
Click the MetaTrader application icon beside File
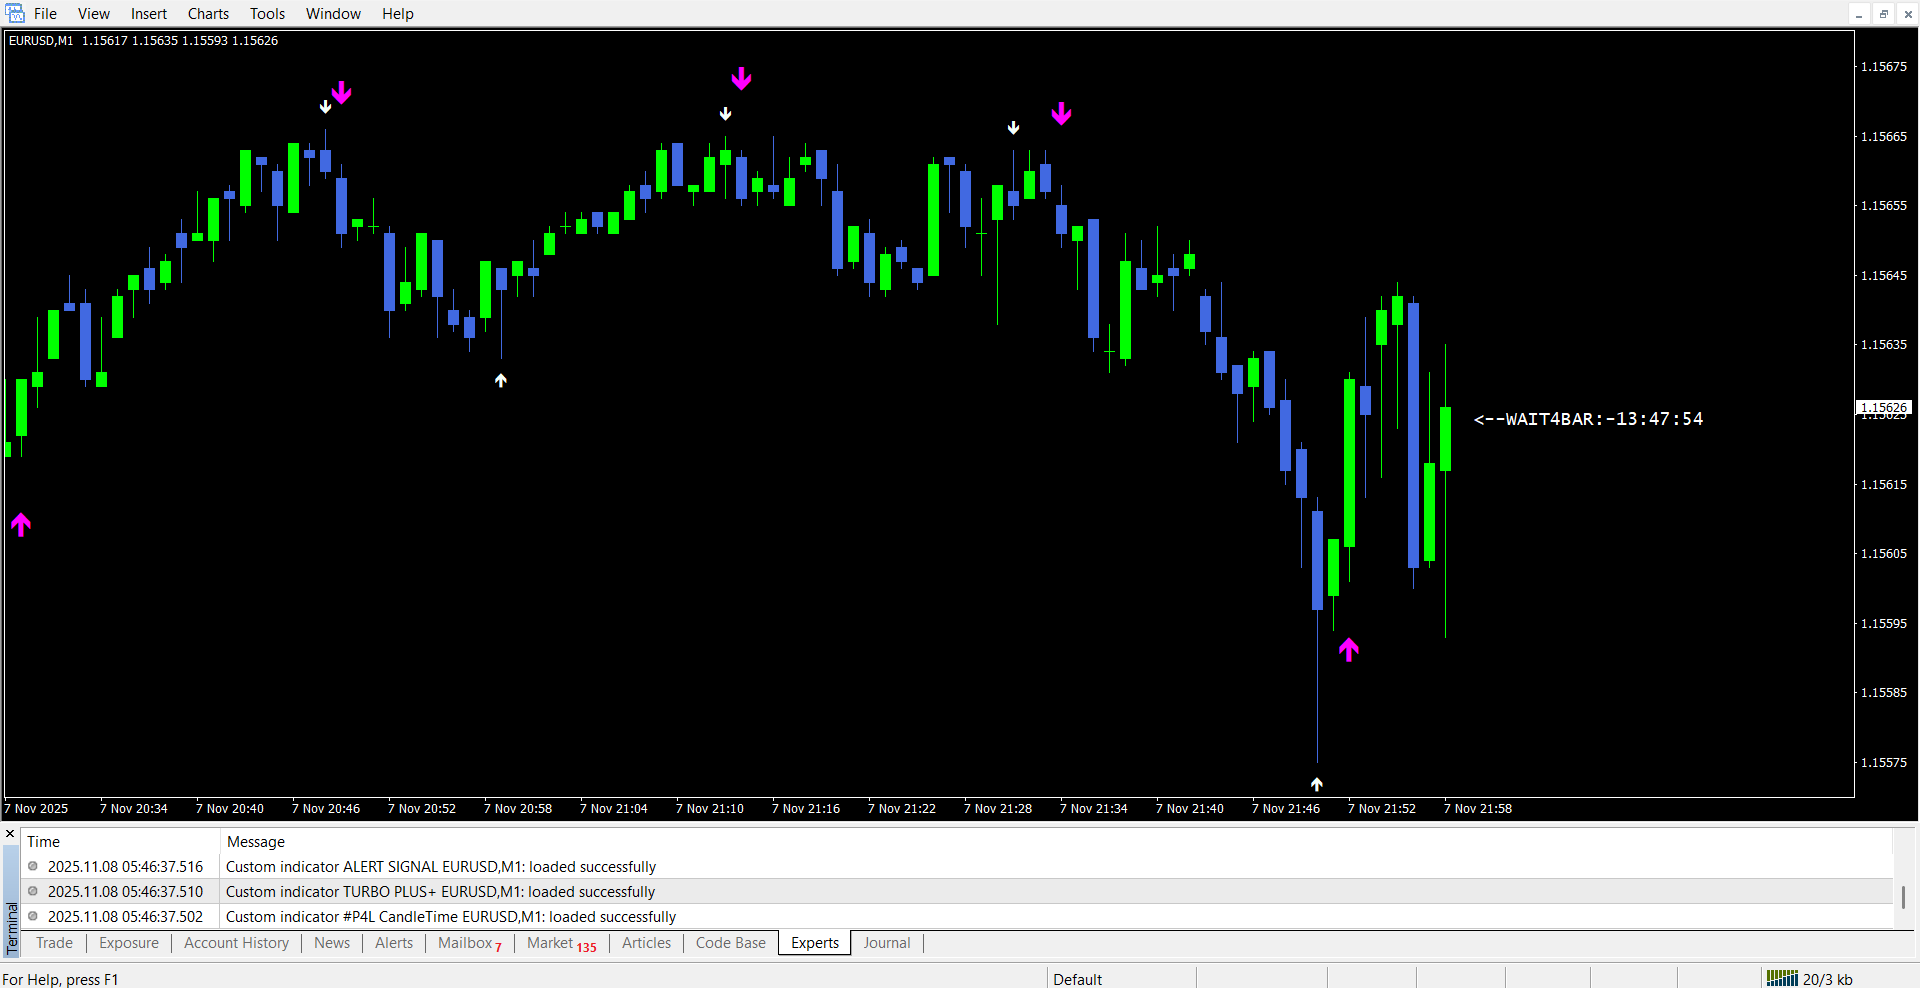(x=15, y=13)
